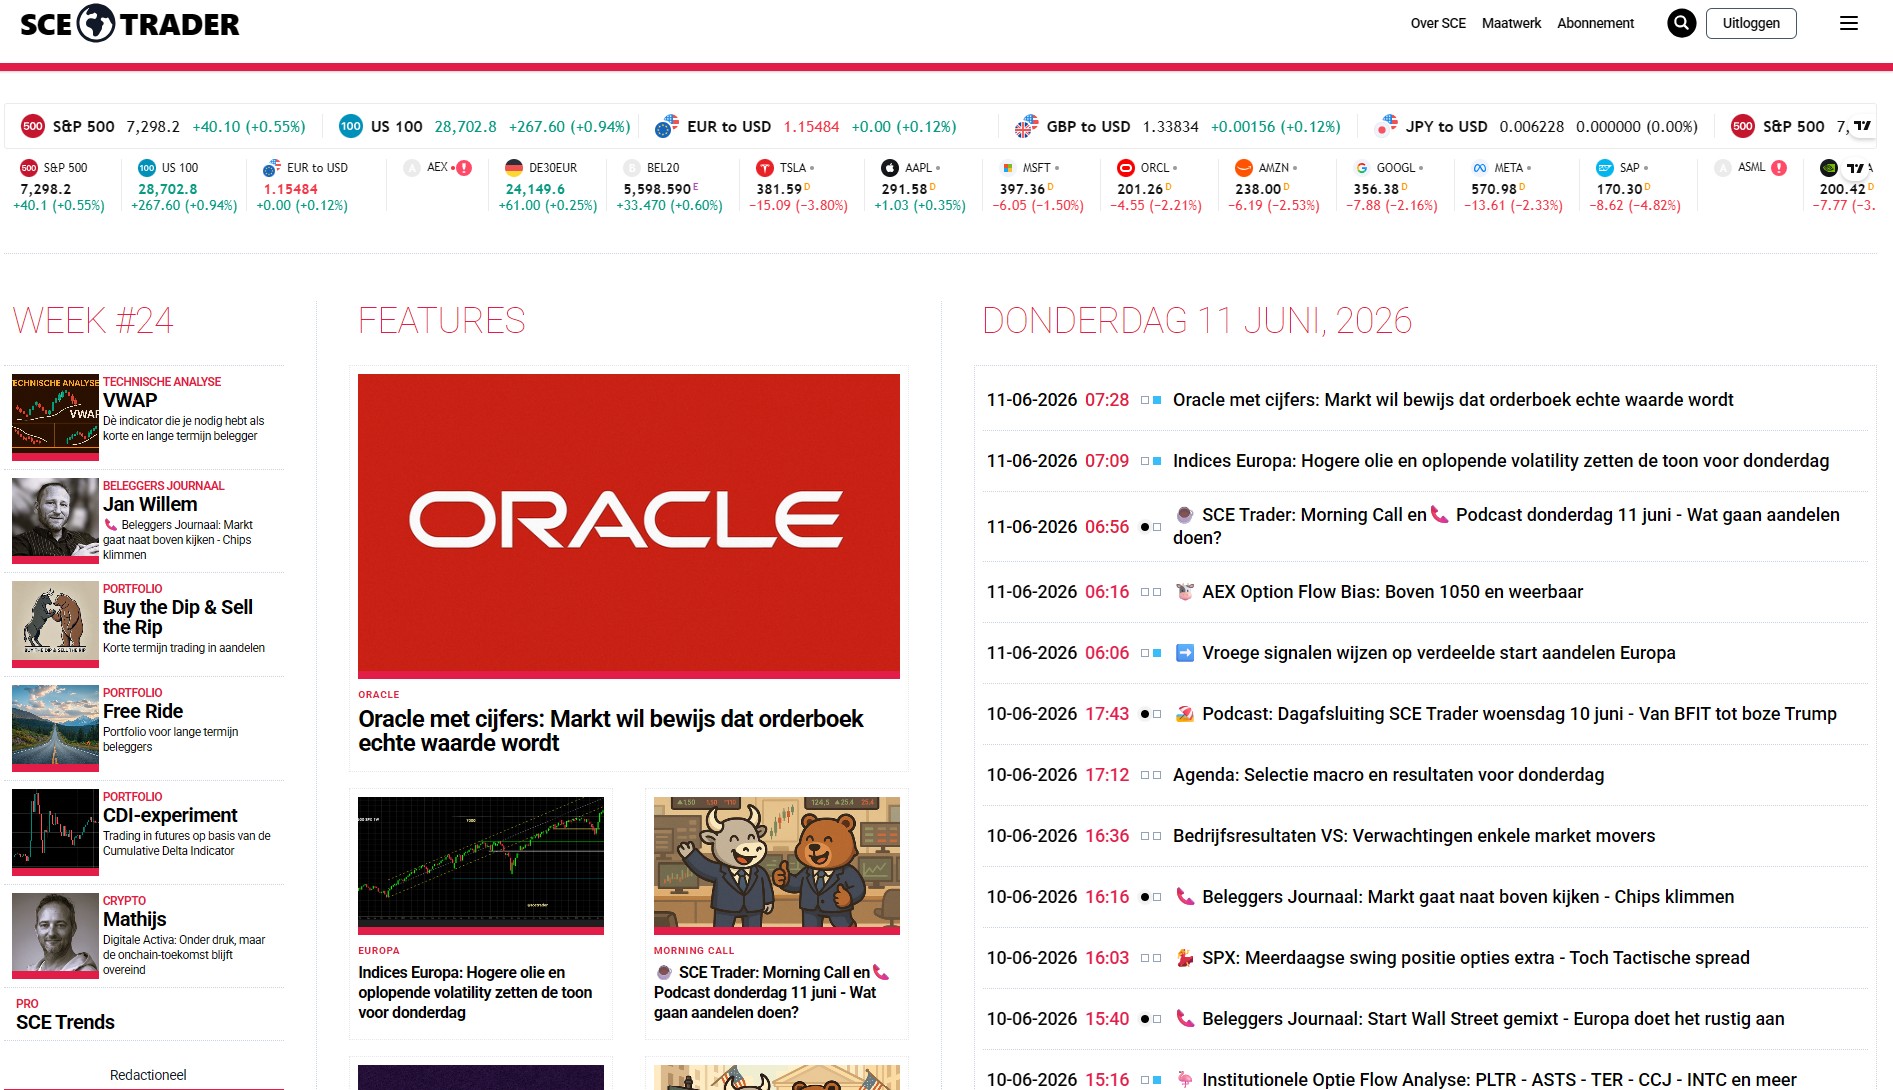Click the Tesla logo in the TSLA quote

tap(765, 168)
